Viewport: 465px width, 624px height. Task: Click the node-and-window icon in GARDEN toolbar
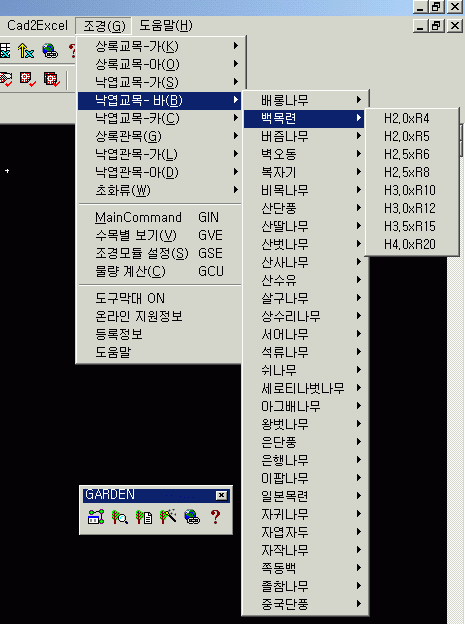click(96, 517)
